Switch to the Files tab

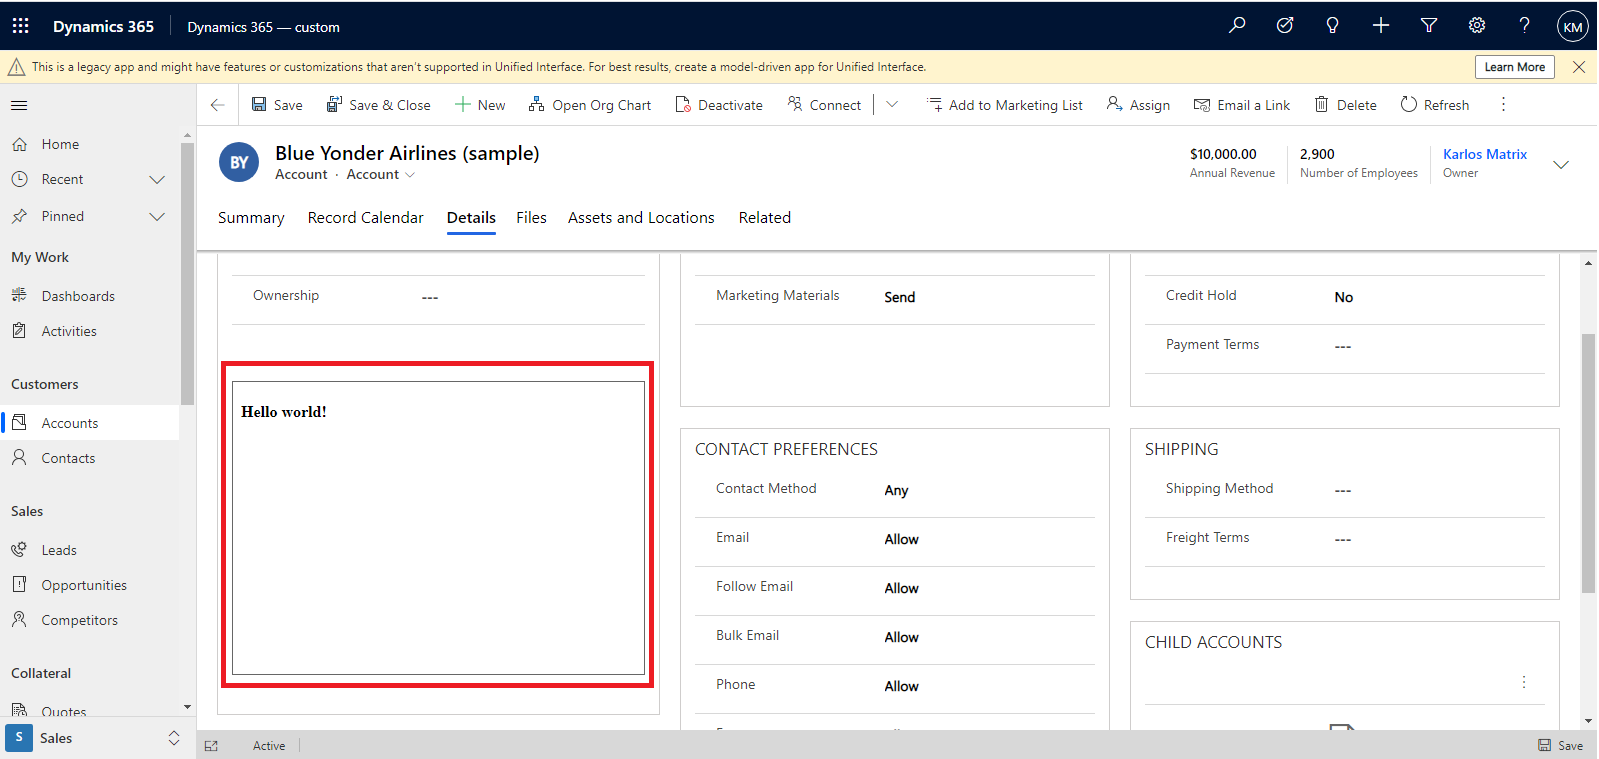click(531, 218)
